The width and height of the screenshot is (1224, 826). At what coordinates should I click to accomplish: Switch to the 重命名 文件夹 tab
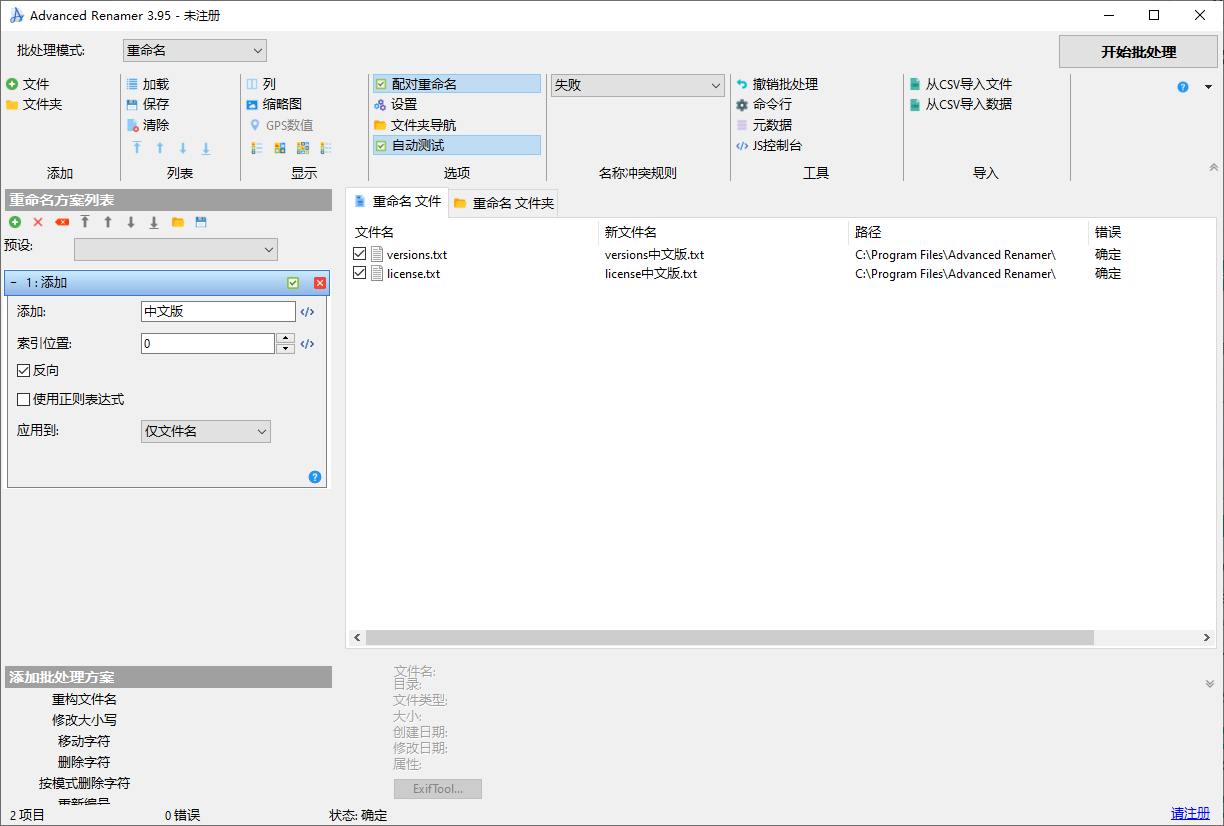[x=503, y=203]
